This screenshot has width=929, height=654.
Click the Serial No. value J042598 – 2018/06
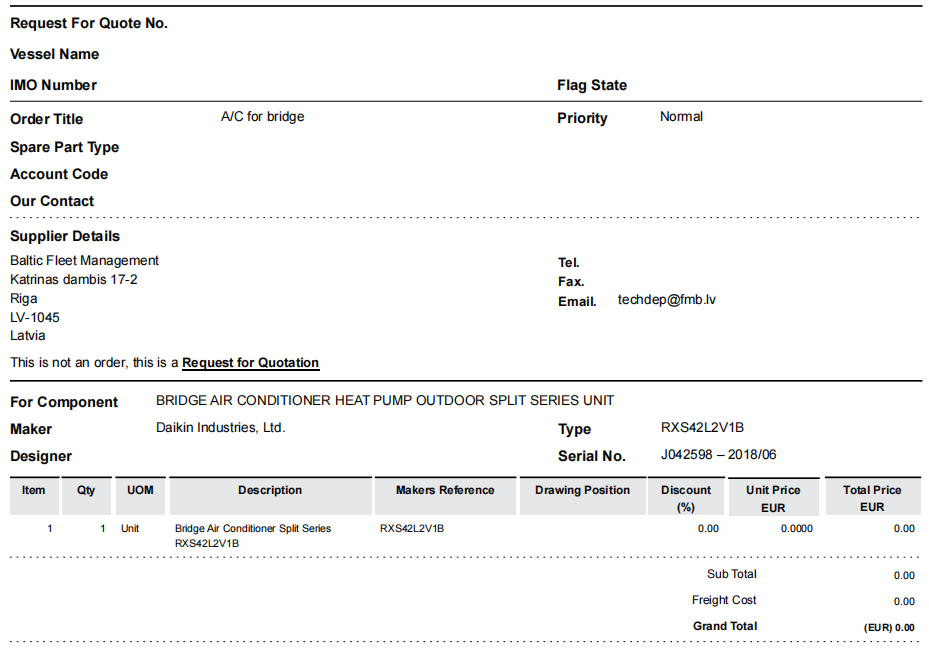pos(718,455)
